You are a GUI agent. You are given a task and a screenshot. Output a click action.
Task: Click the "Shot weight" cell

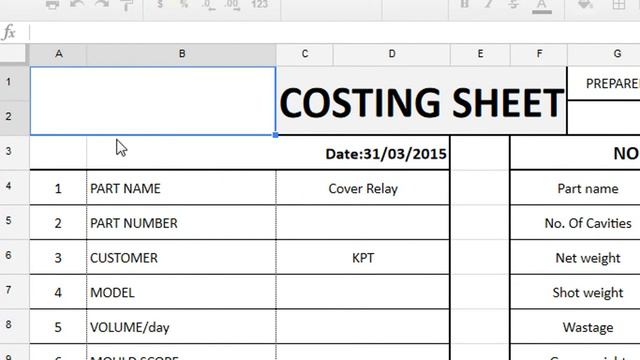pyautogui.click(x=576, y=292)
